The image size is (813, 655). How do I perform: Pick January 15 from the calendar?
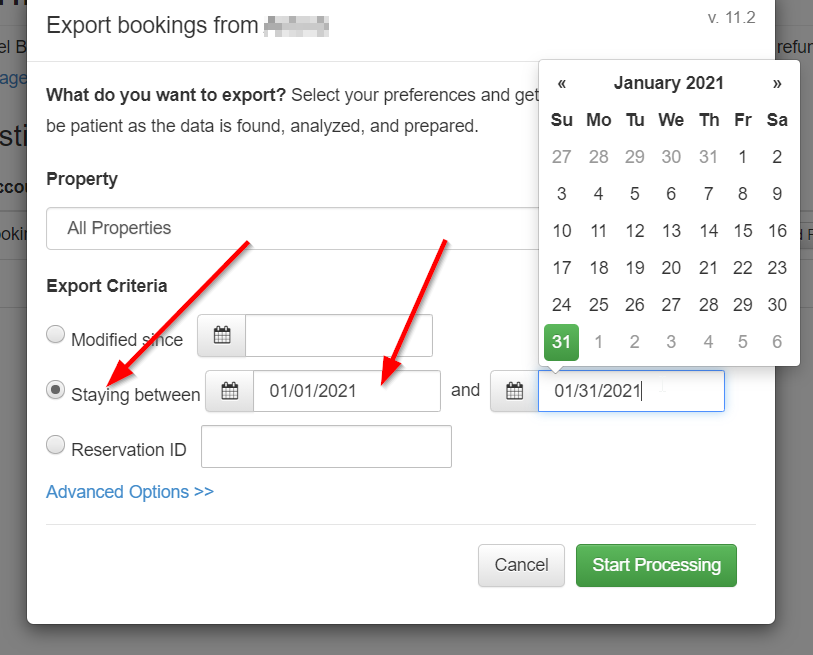coord(742,230)
